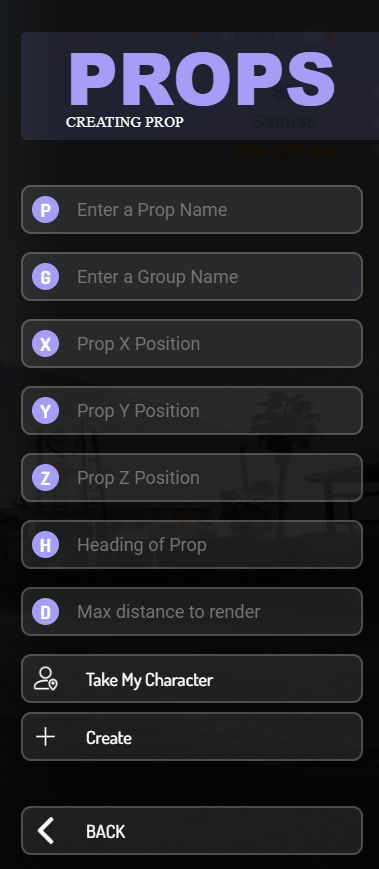Click the Z position circle icon
Image resolution: width=379 pixels, height=869 pixels.
coord(45,478)
